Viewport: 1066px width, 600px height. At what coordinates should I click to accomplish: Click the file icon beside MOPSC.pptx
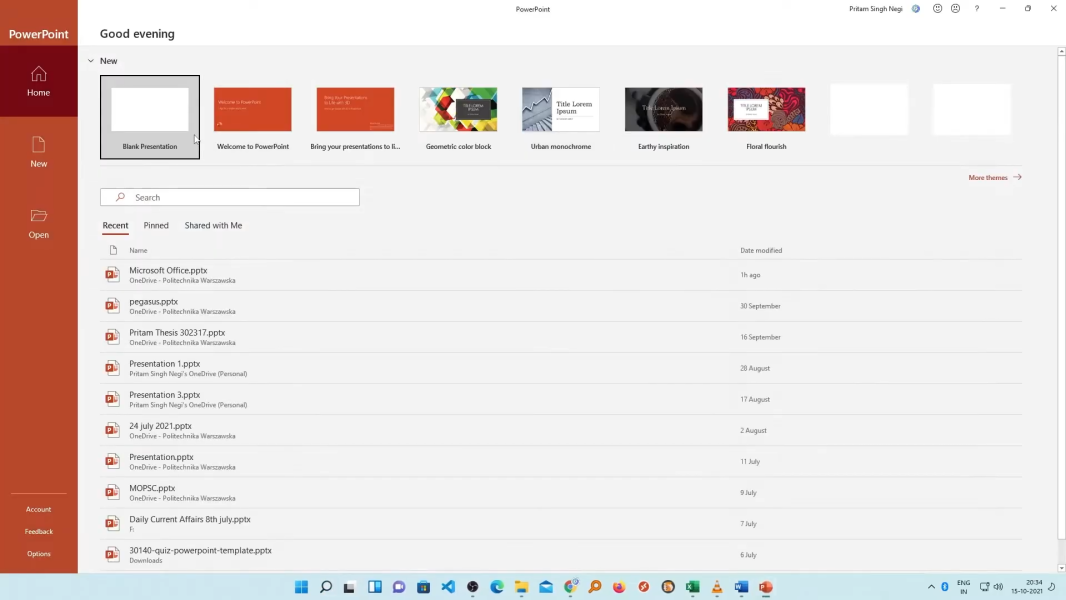click(x=112, y=492)
